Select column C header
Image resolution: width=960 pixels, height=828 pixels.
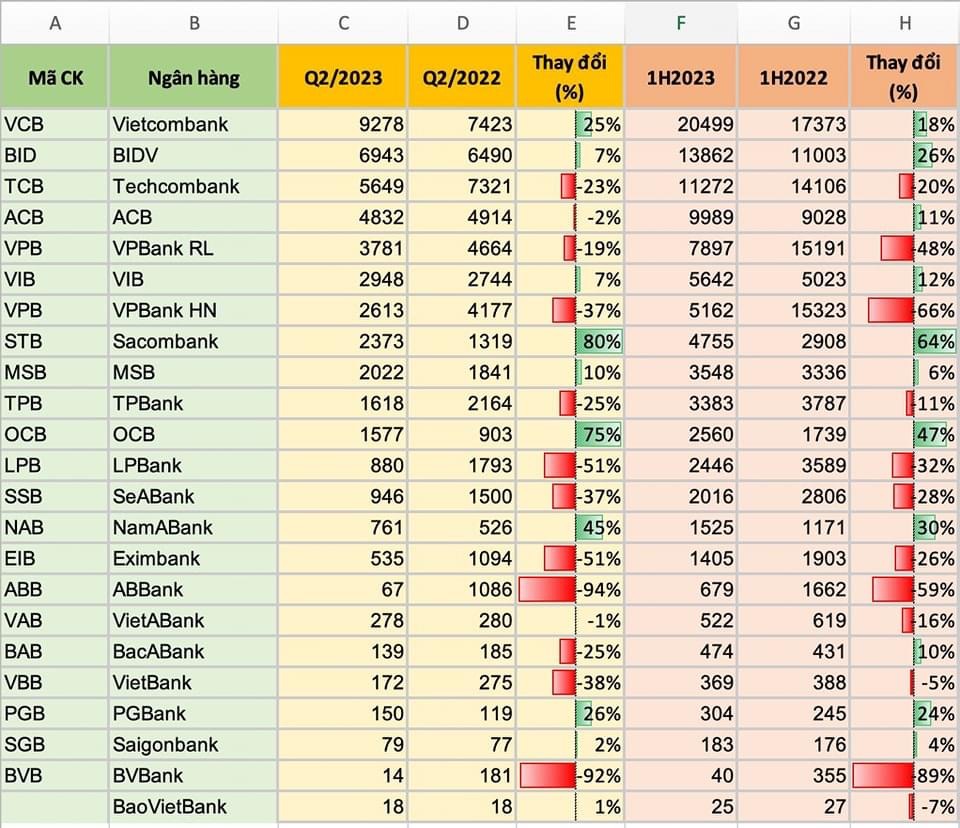coord(342,23)
